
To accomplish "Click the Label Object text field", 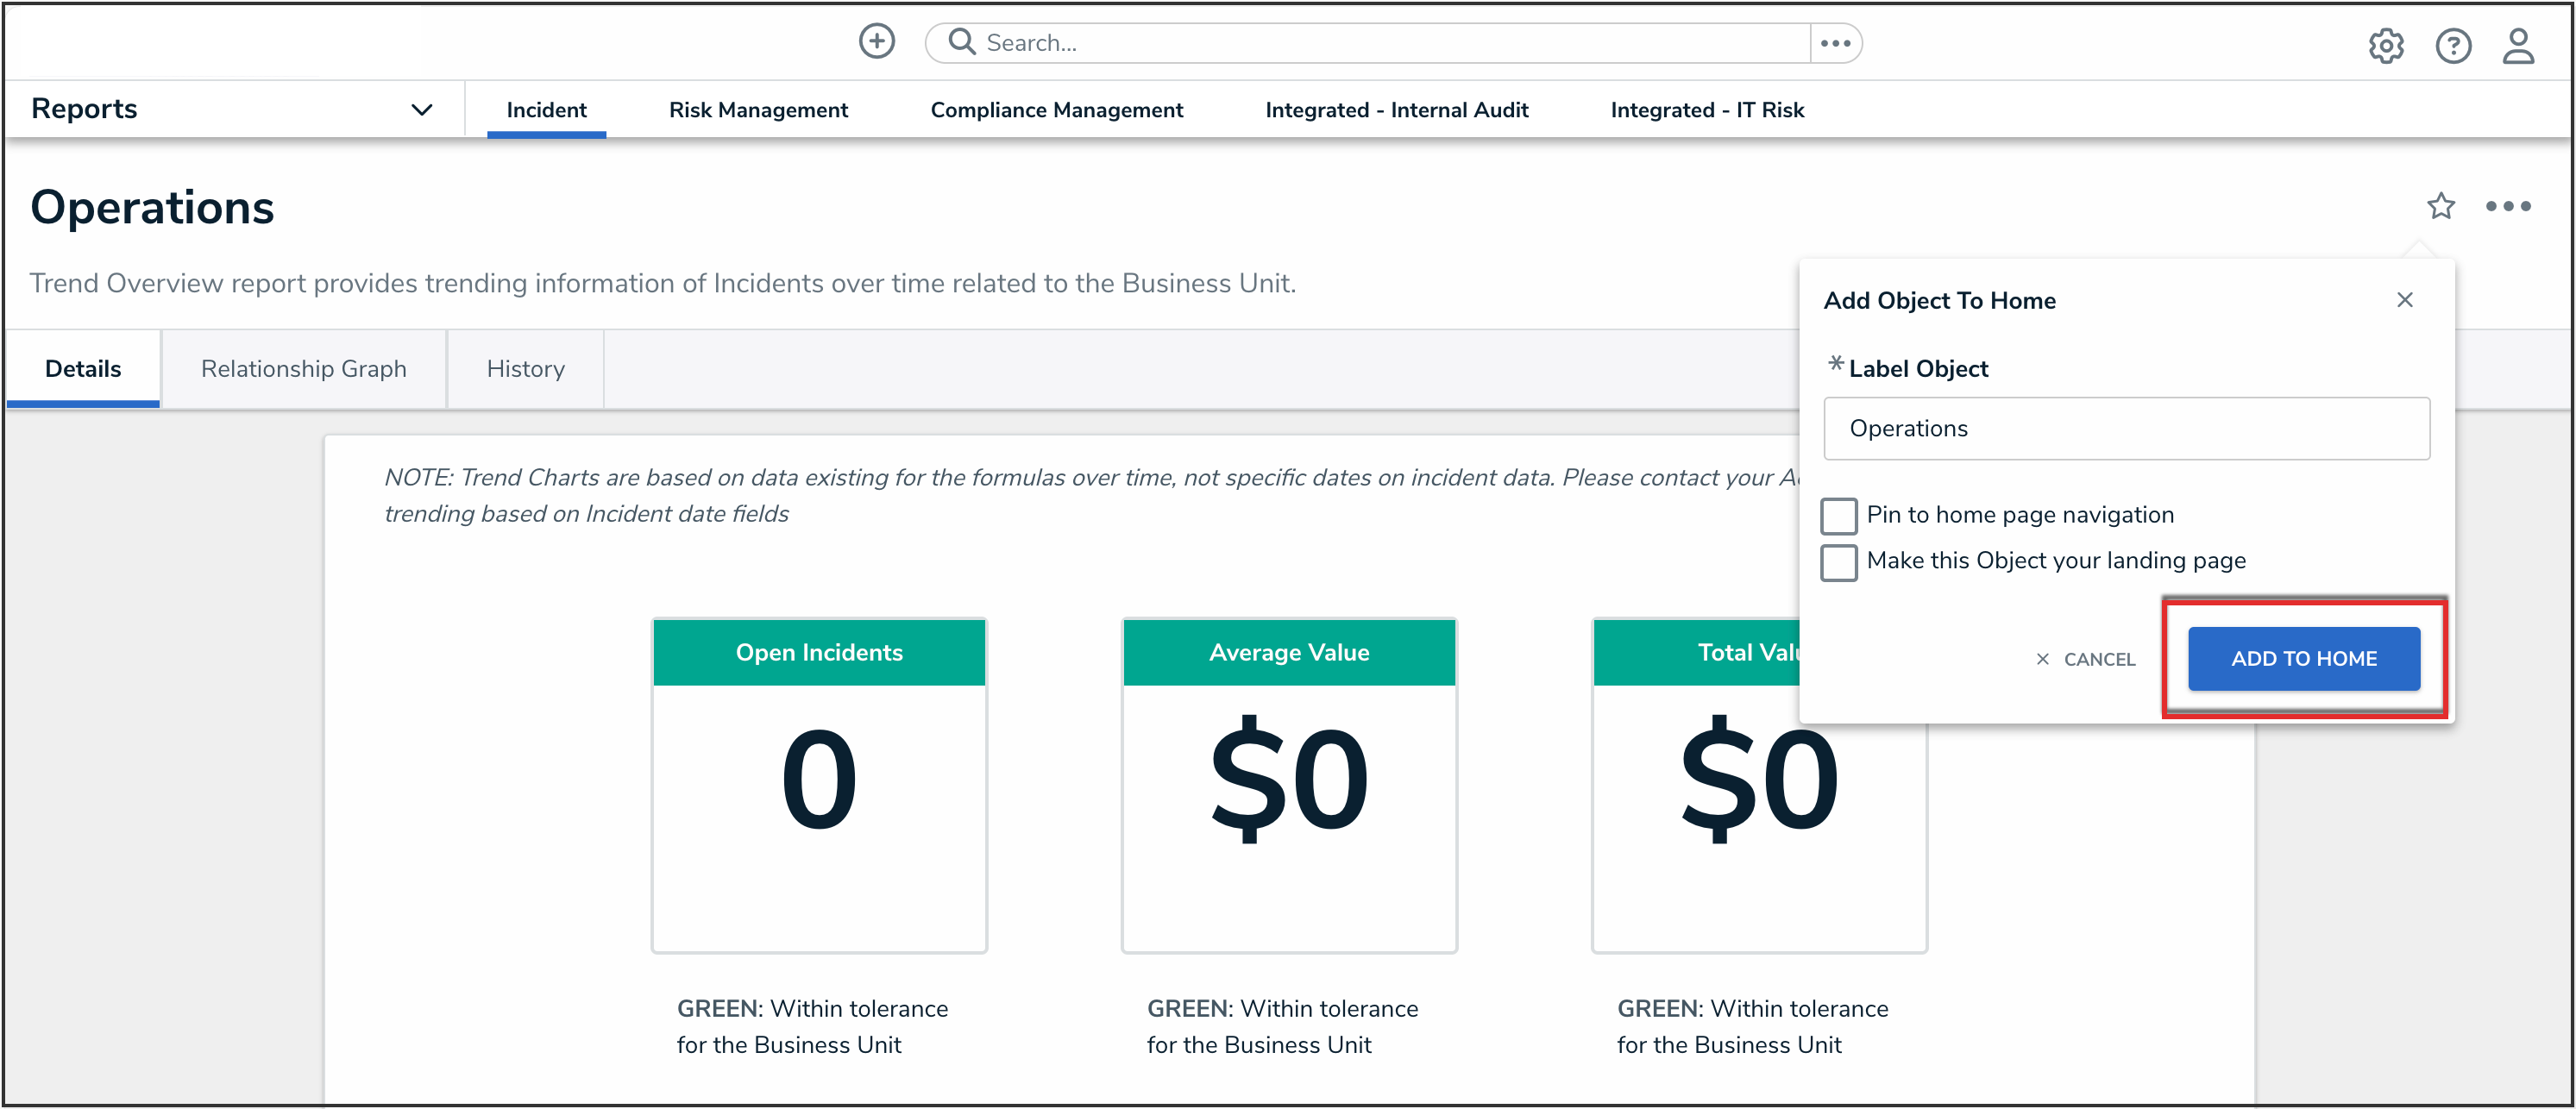I will [x=2126, y=428].
